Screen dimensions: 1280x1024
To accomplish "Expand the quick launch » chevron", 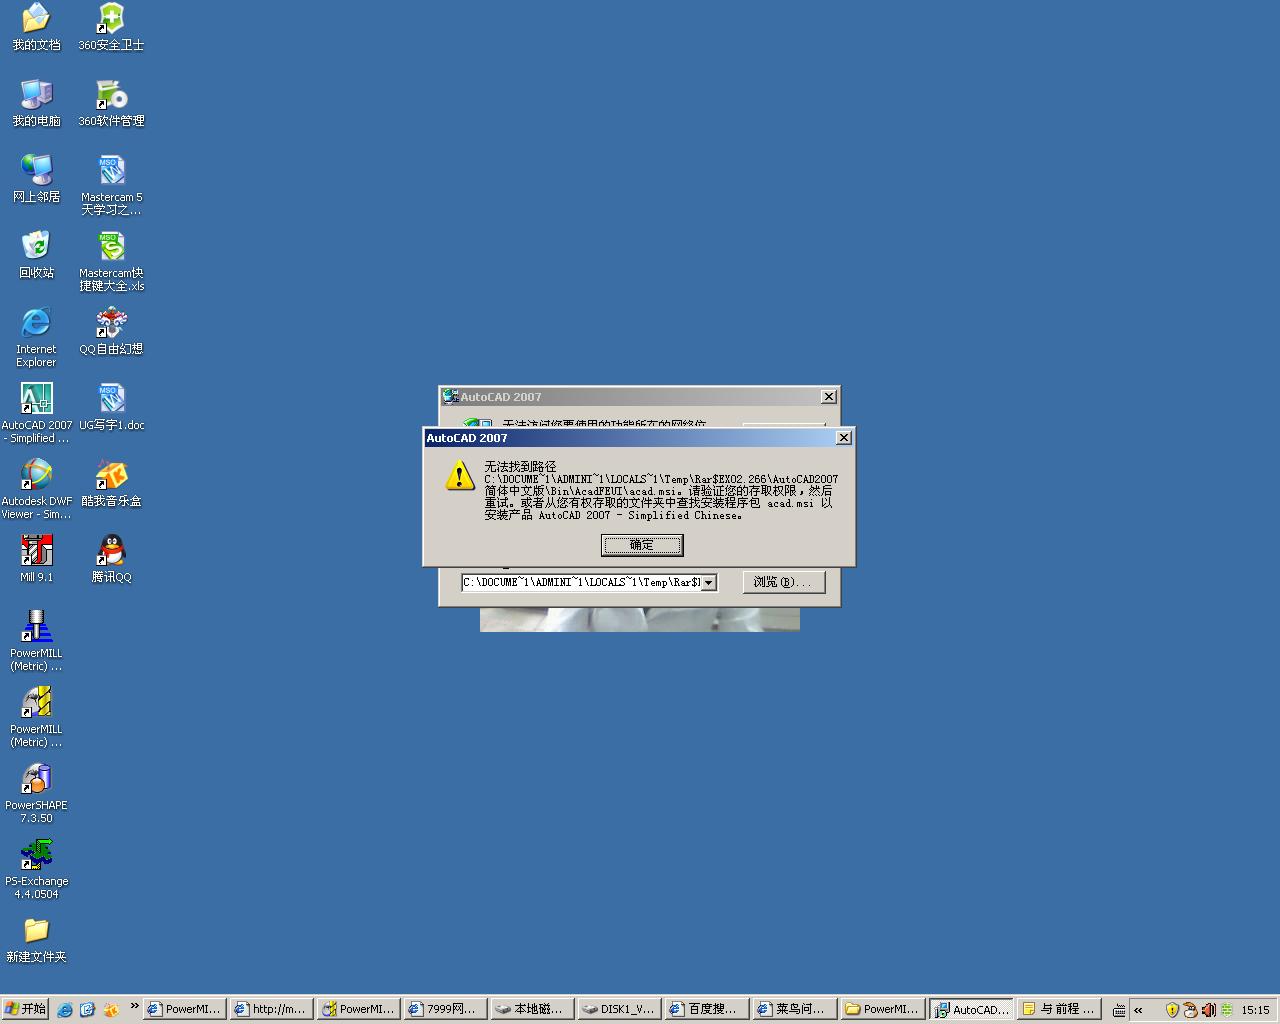I will (134, 1006).
